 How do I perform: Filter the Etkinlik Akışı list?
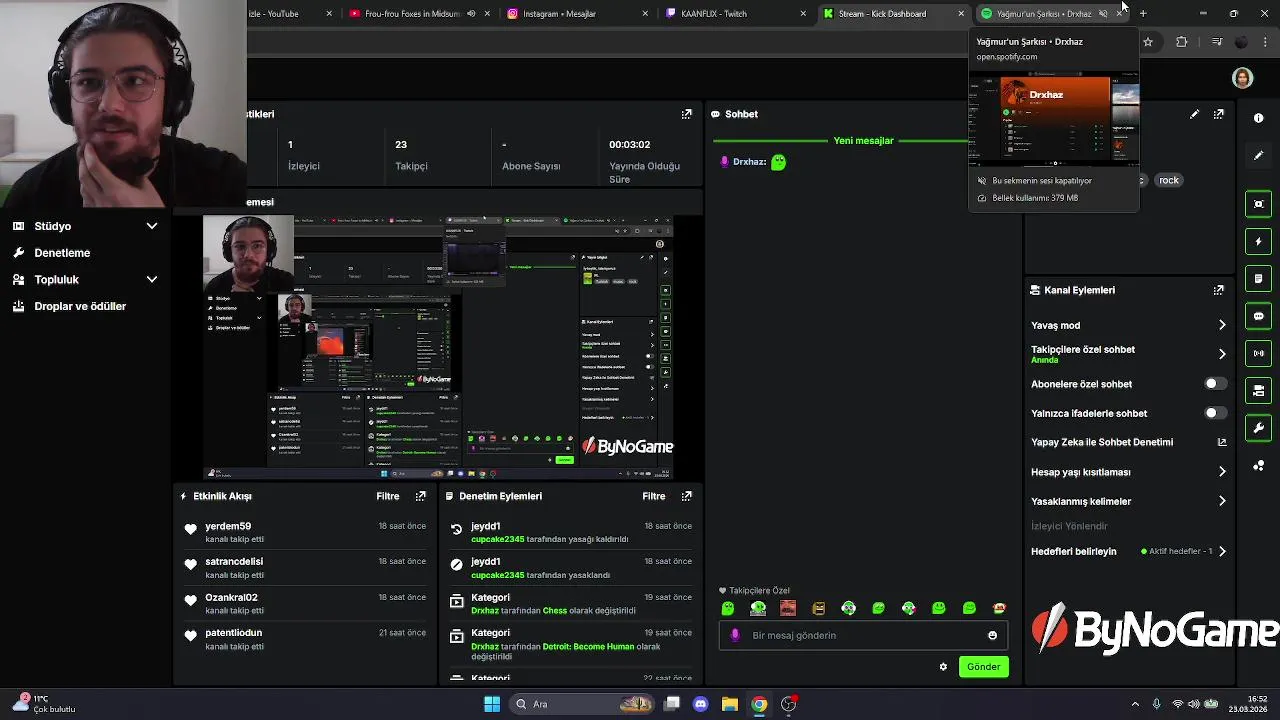(388, 496)
